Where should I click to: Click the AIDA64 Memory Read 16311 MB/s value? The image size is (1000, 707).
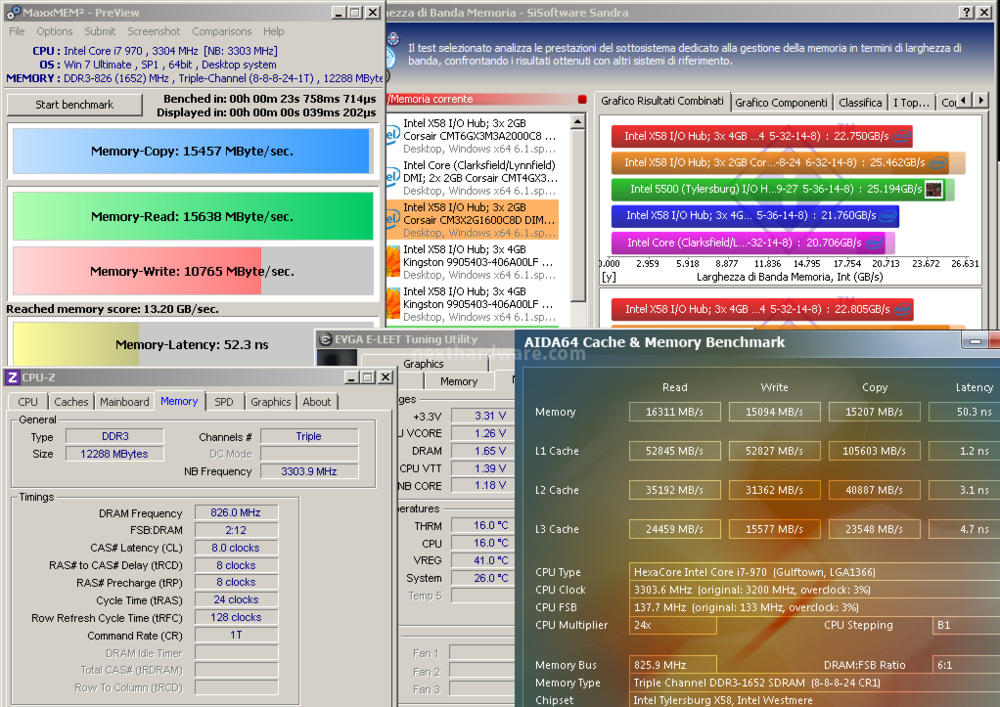pos(674,412)
